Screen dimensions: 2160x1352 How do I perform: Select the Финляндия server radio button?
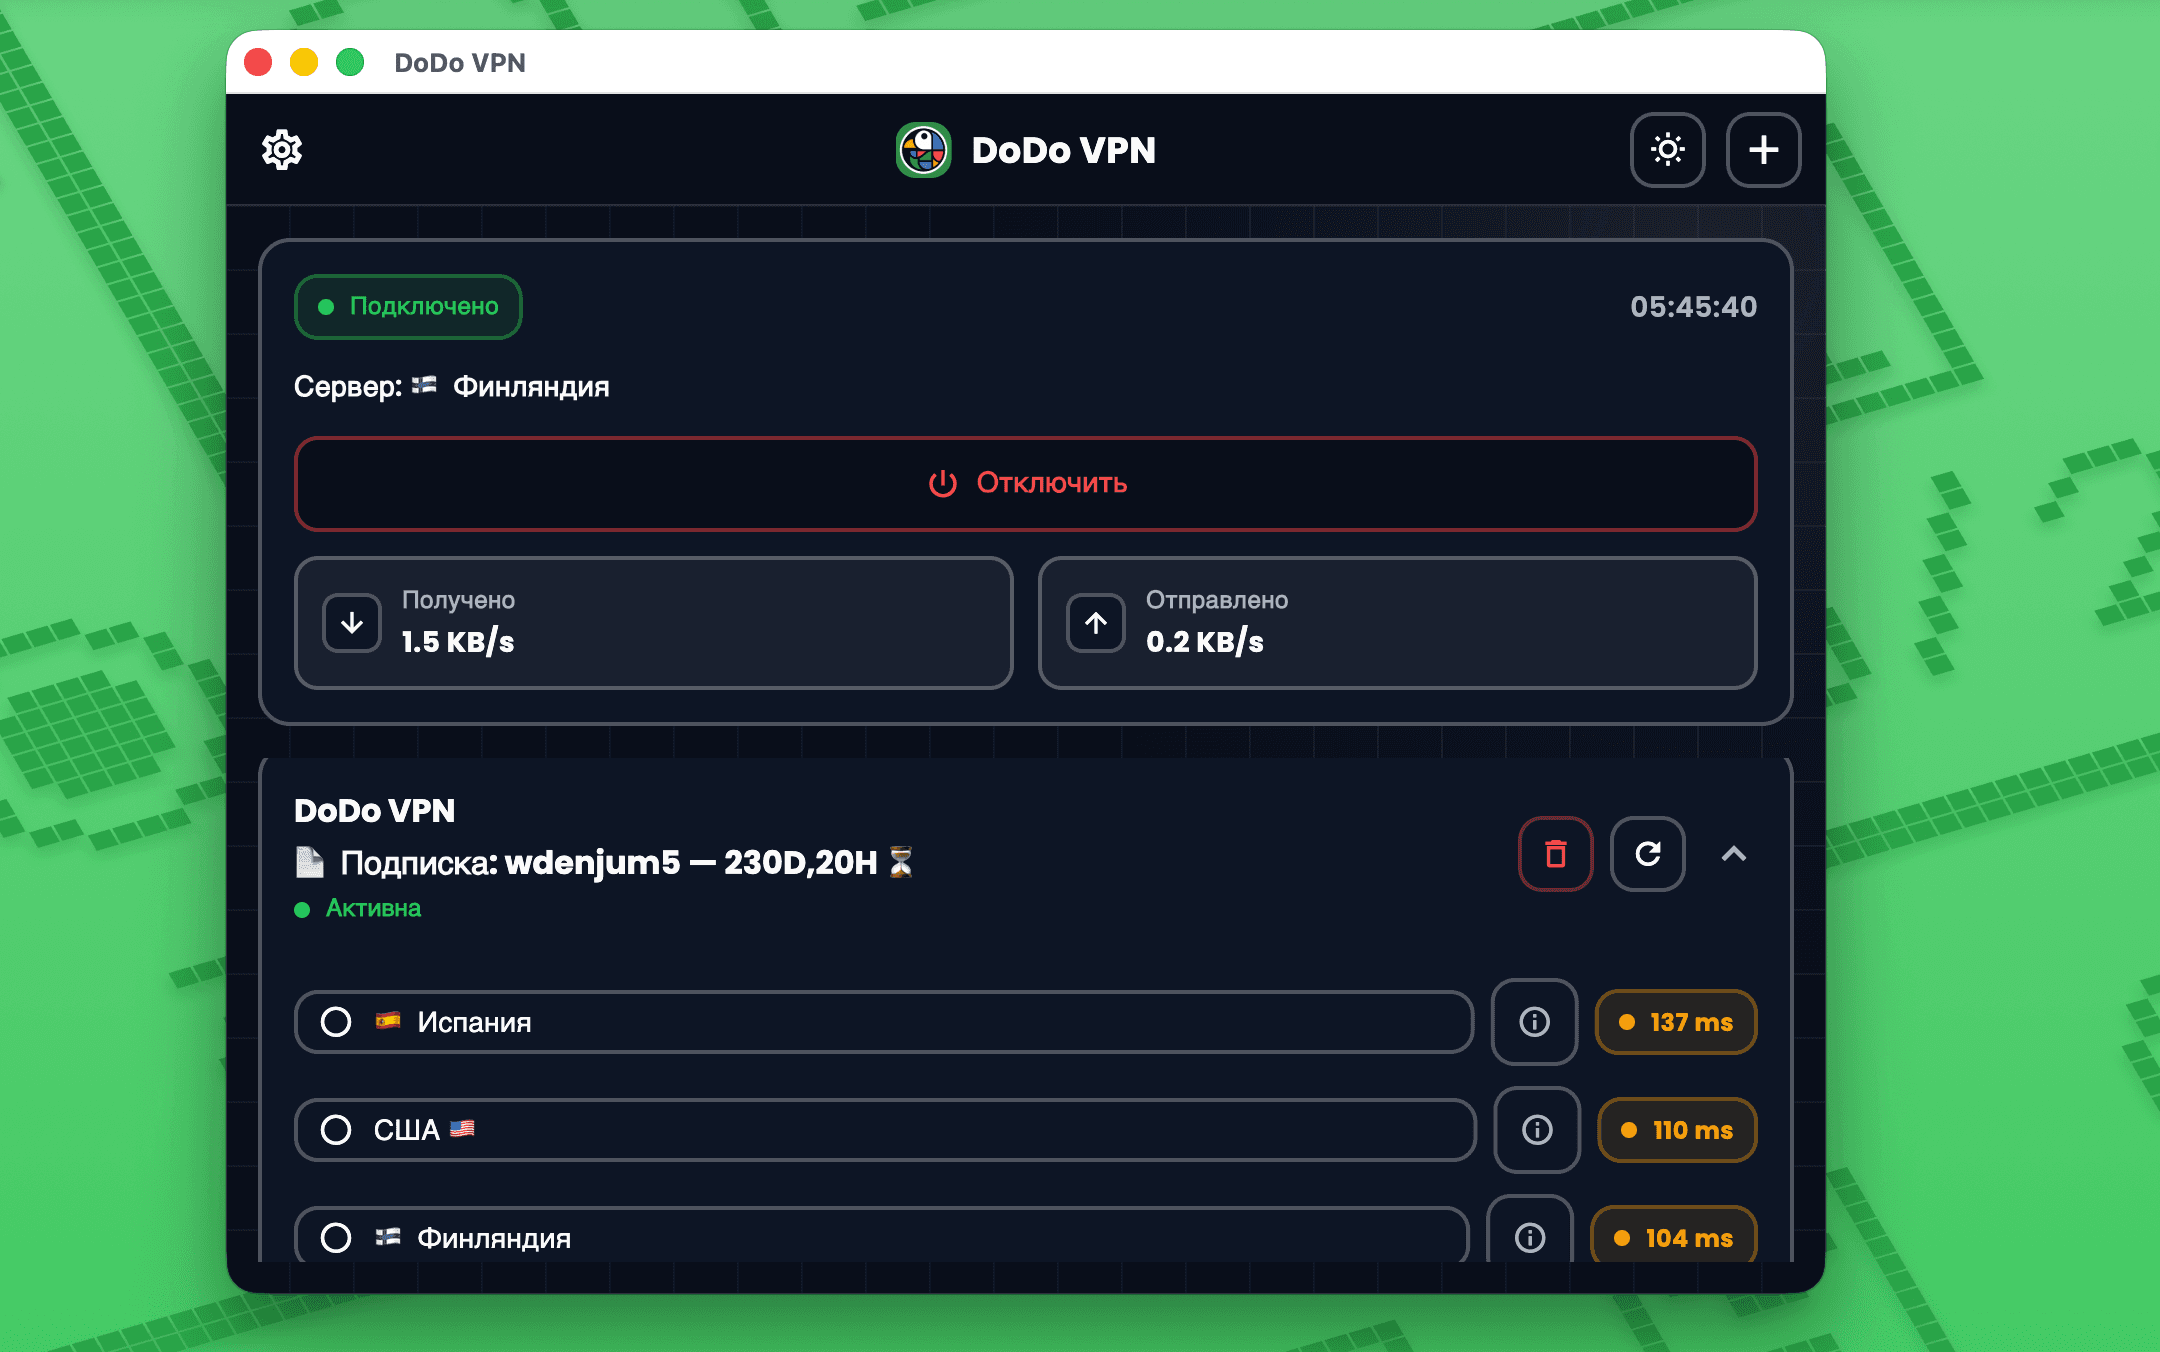(x=336, y=1238)
